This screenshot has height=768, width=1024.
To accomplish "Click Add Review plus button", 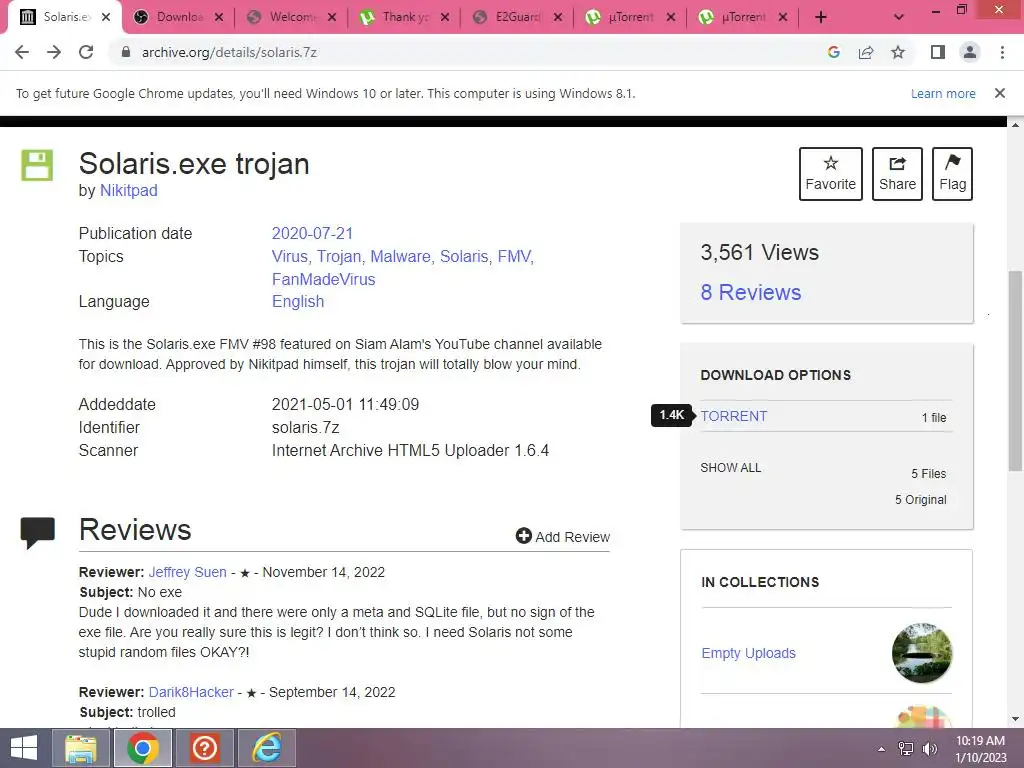I will pos(562,536).
